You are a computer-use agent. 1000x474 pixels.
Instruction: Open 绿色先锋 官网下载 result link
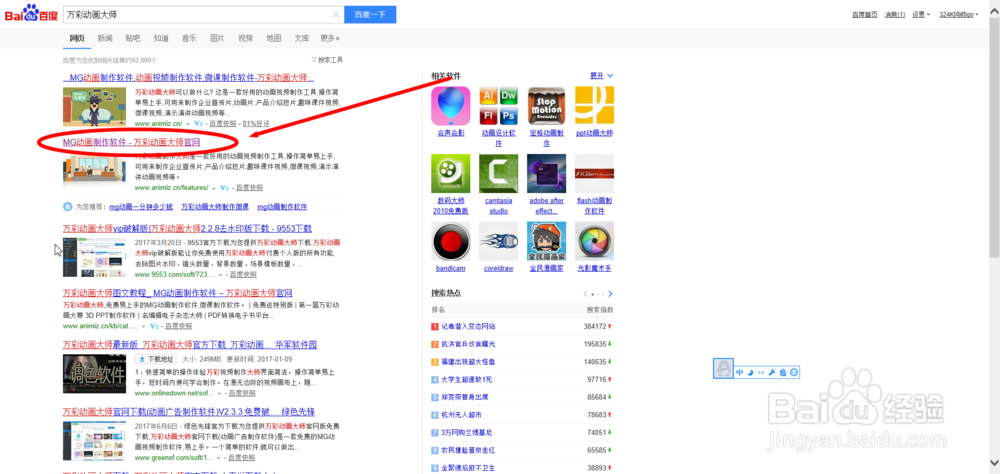click(189, 411)
